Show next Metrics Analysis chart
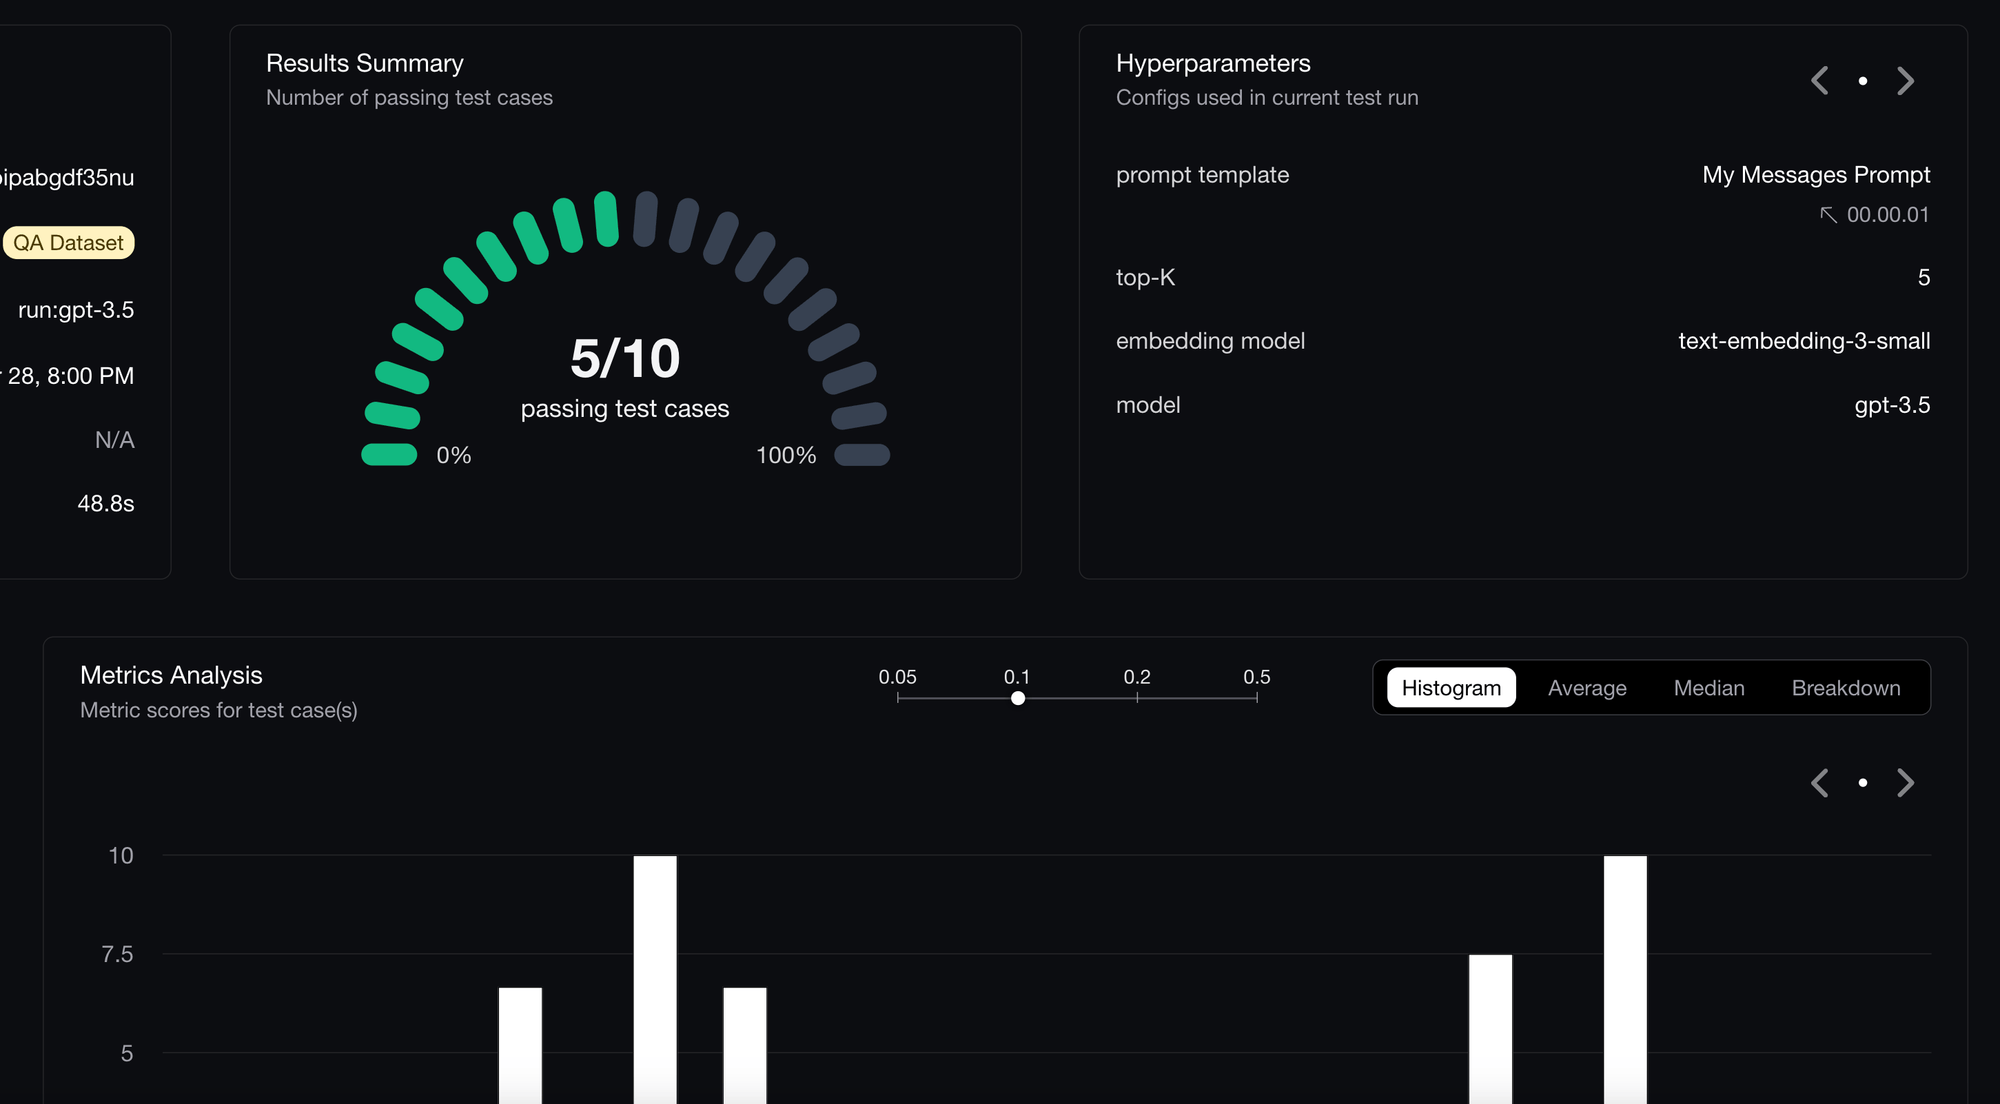The height and width of the screenshot is (1104, 2000). [1905, 783]
